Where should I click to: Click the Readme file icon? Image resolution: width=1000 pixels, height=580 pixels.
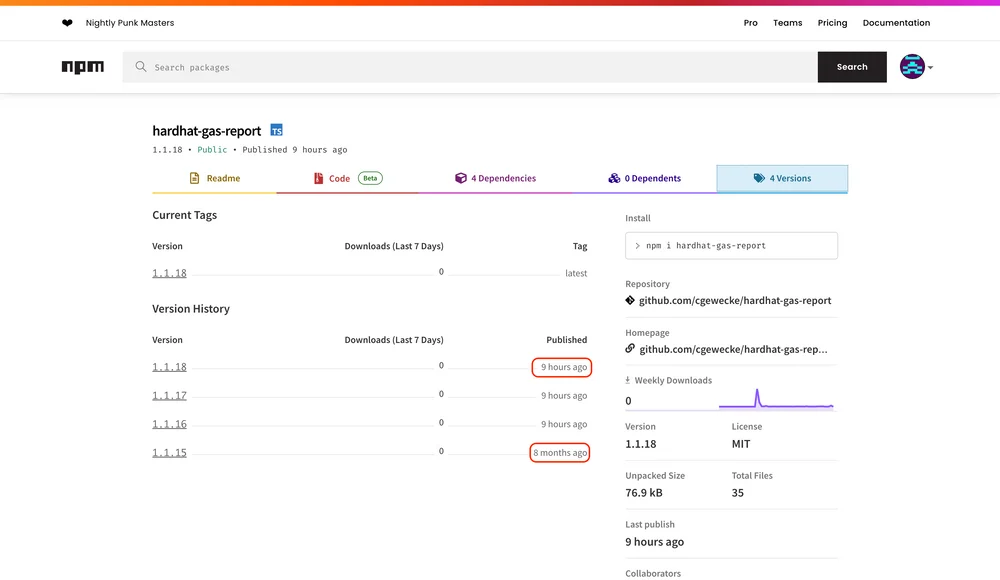point(195,178)
